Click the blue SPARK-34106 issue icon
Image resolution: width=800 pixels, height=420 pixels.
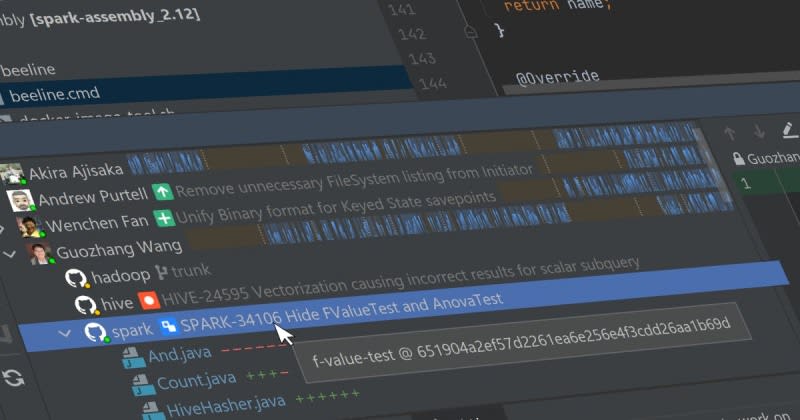168,326
